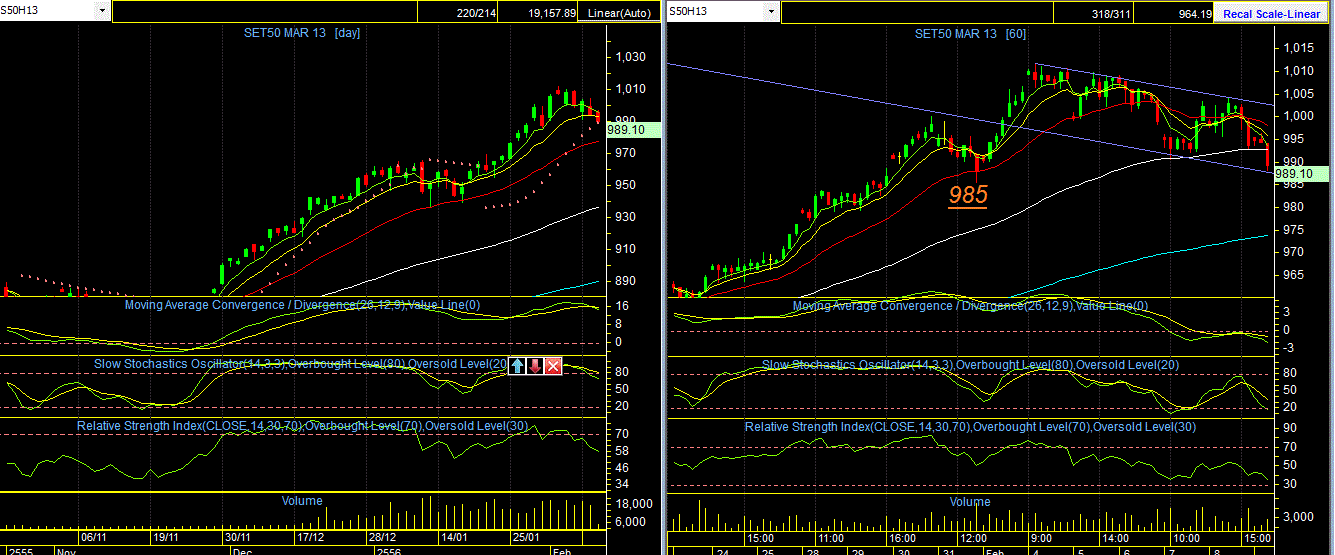Click the 30/11 date label on the daily time axis
Screen dimensions: 1335x555
point(237,537)
